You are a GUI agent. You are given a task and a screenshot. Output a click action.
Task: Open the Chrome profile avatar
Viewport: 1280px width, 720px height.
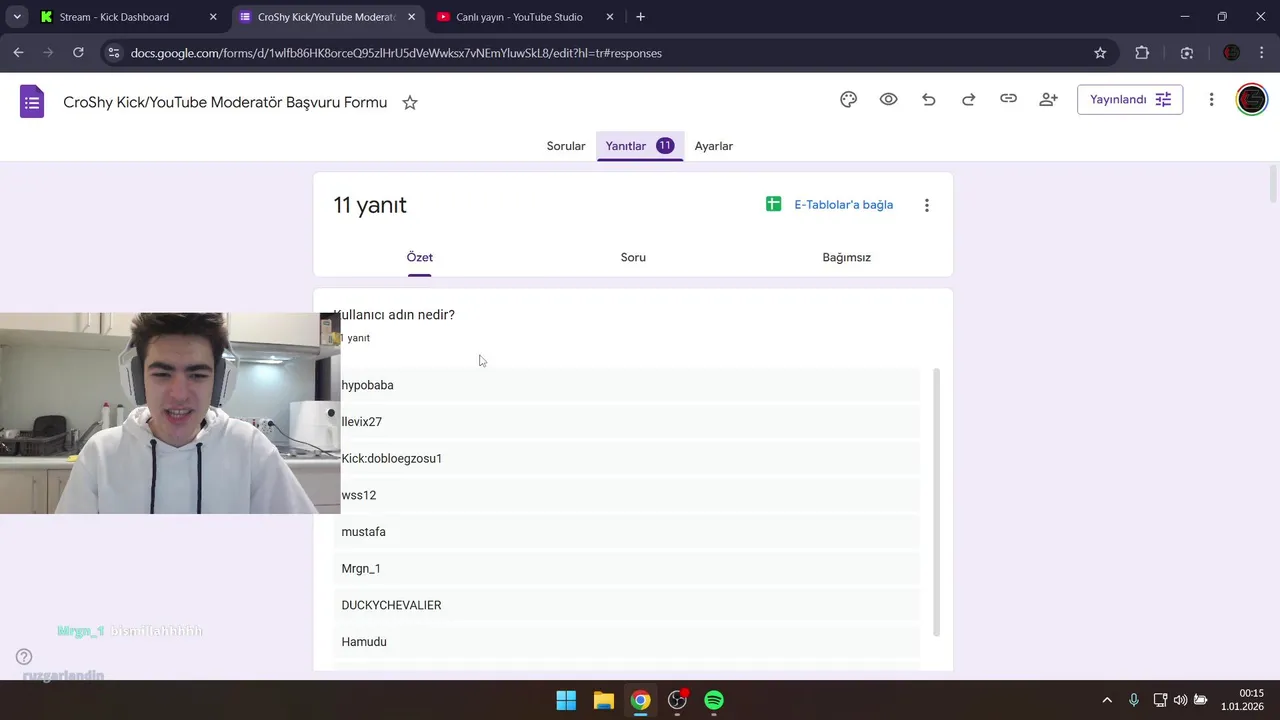click(x=1232, y=53)
